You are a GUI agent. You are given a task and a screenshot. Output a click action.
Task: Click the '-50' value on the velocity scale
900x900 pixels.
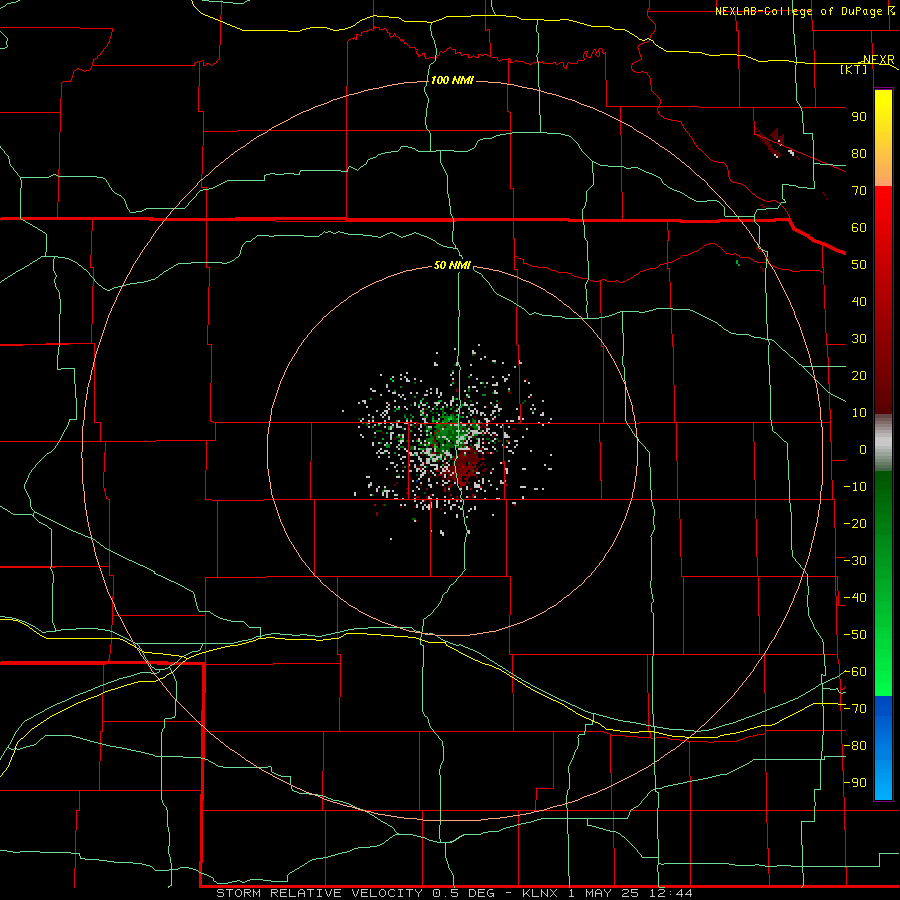click(x=855, y=635)
